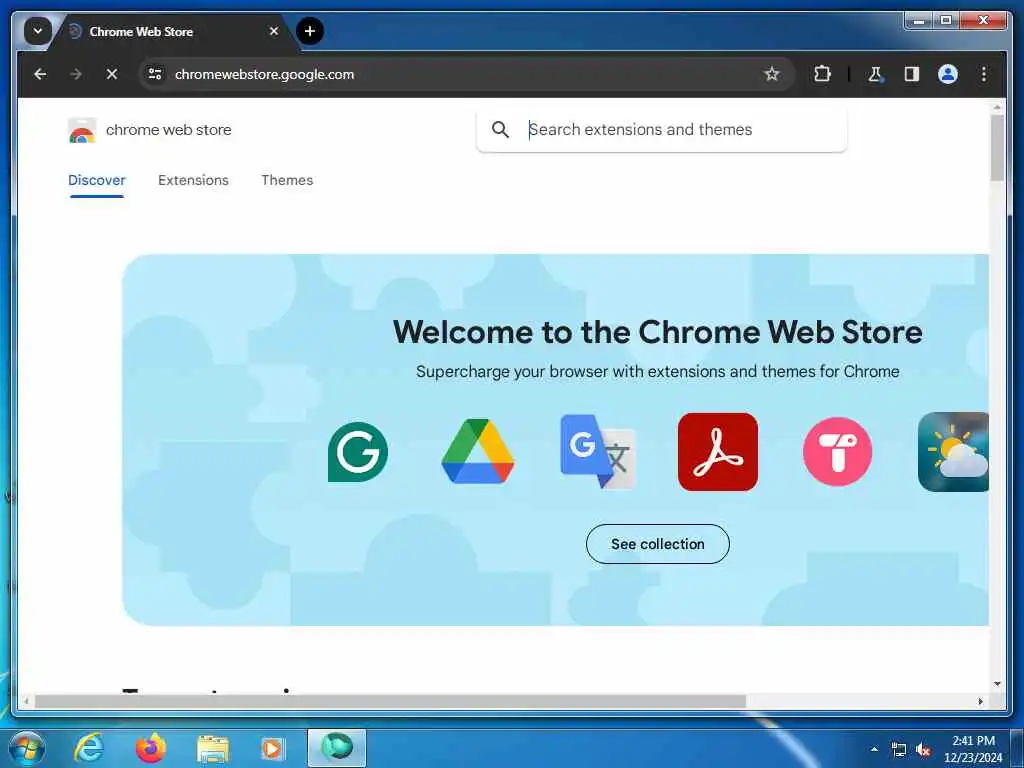The width and height of the screenshot is (1024, 768).
Task: Click the horizontal scrollbar thumb
Action: 390,701
